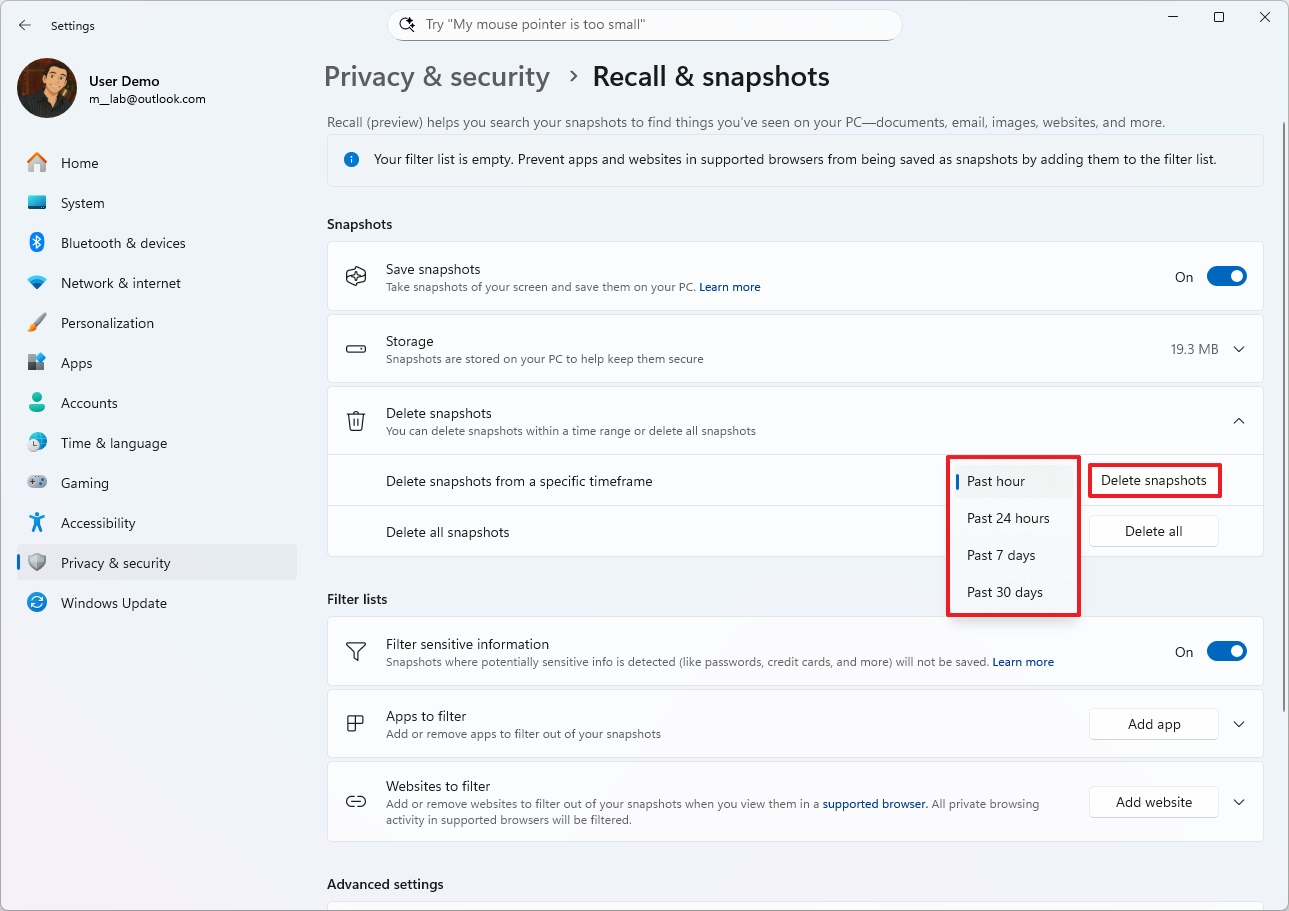
Task: Click the Accessibility figure icon
Action: (x=37, y=523)
